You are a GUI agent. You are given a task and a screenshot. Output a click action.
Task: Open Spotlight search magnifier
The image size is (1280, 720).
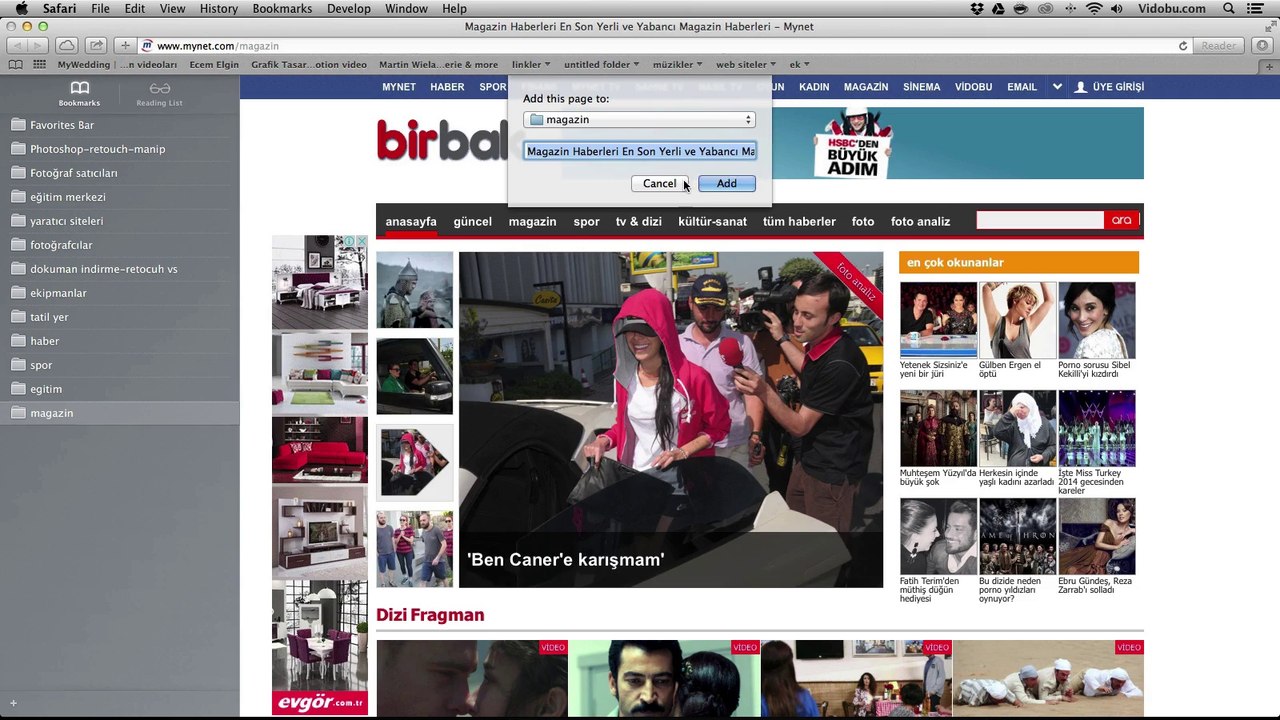(x=1229, y=9)
